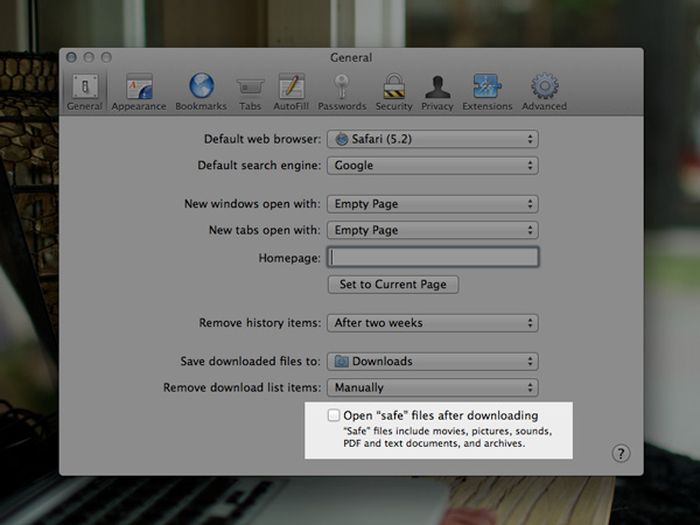The height and width of the screenshot is (525, 700).
Task: Open the AutoFill preferences pane
Action: pyautogui.click(x=291, y=92)
